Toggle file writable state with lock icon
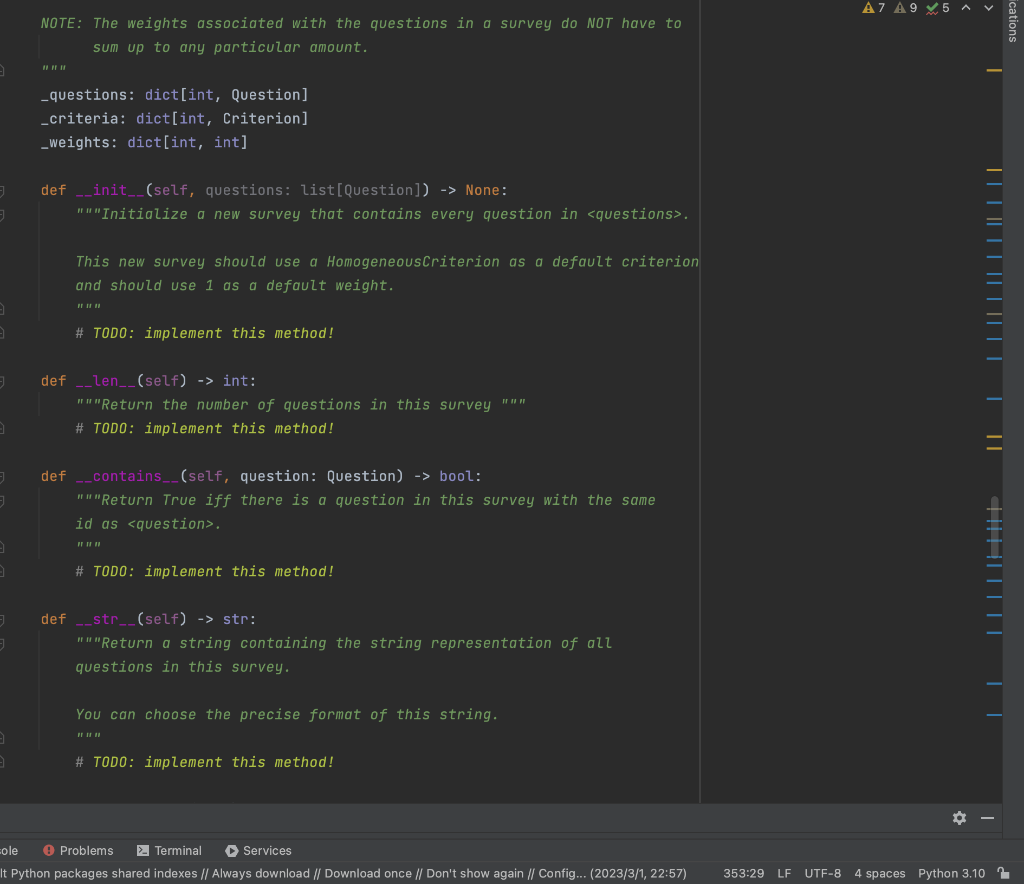The width and height of the screenshot is (1024, 884). [x=1003, y=872]
